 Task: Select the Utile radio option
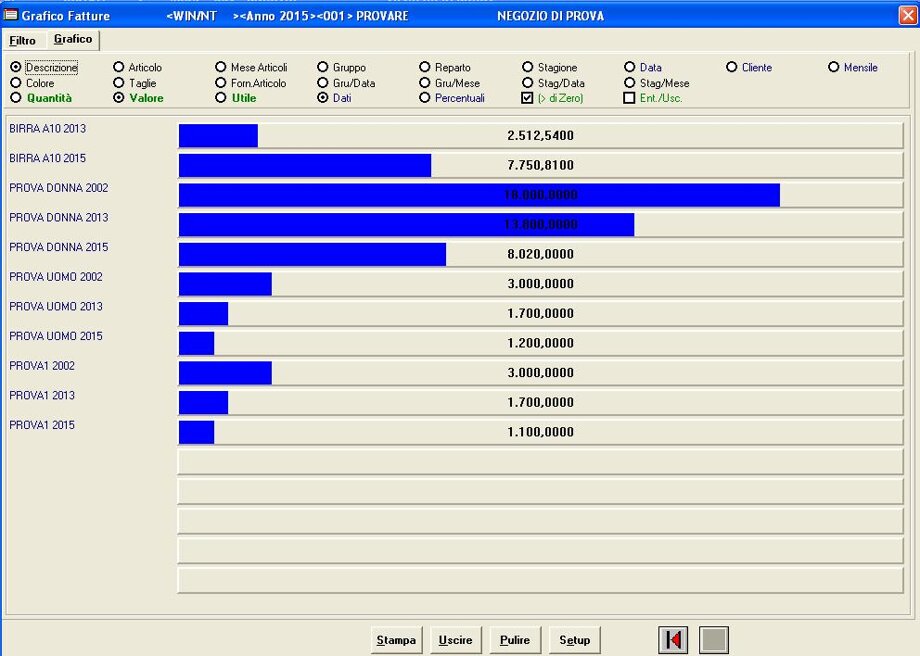click(221, 98)
